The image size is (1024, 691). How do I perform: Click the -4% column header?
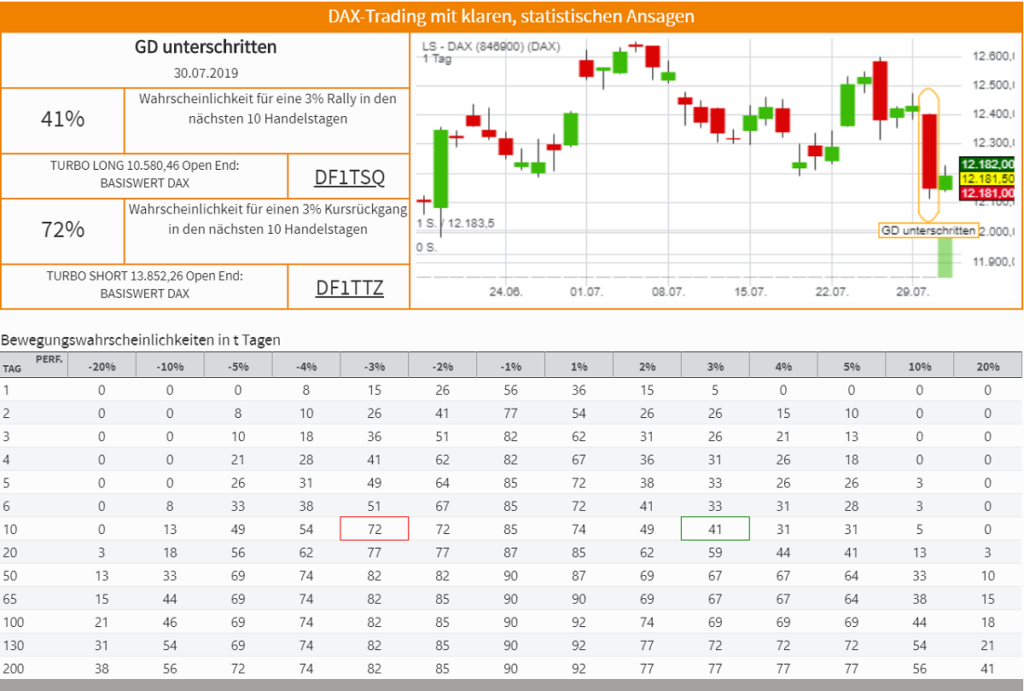click(x=306, y=366)
